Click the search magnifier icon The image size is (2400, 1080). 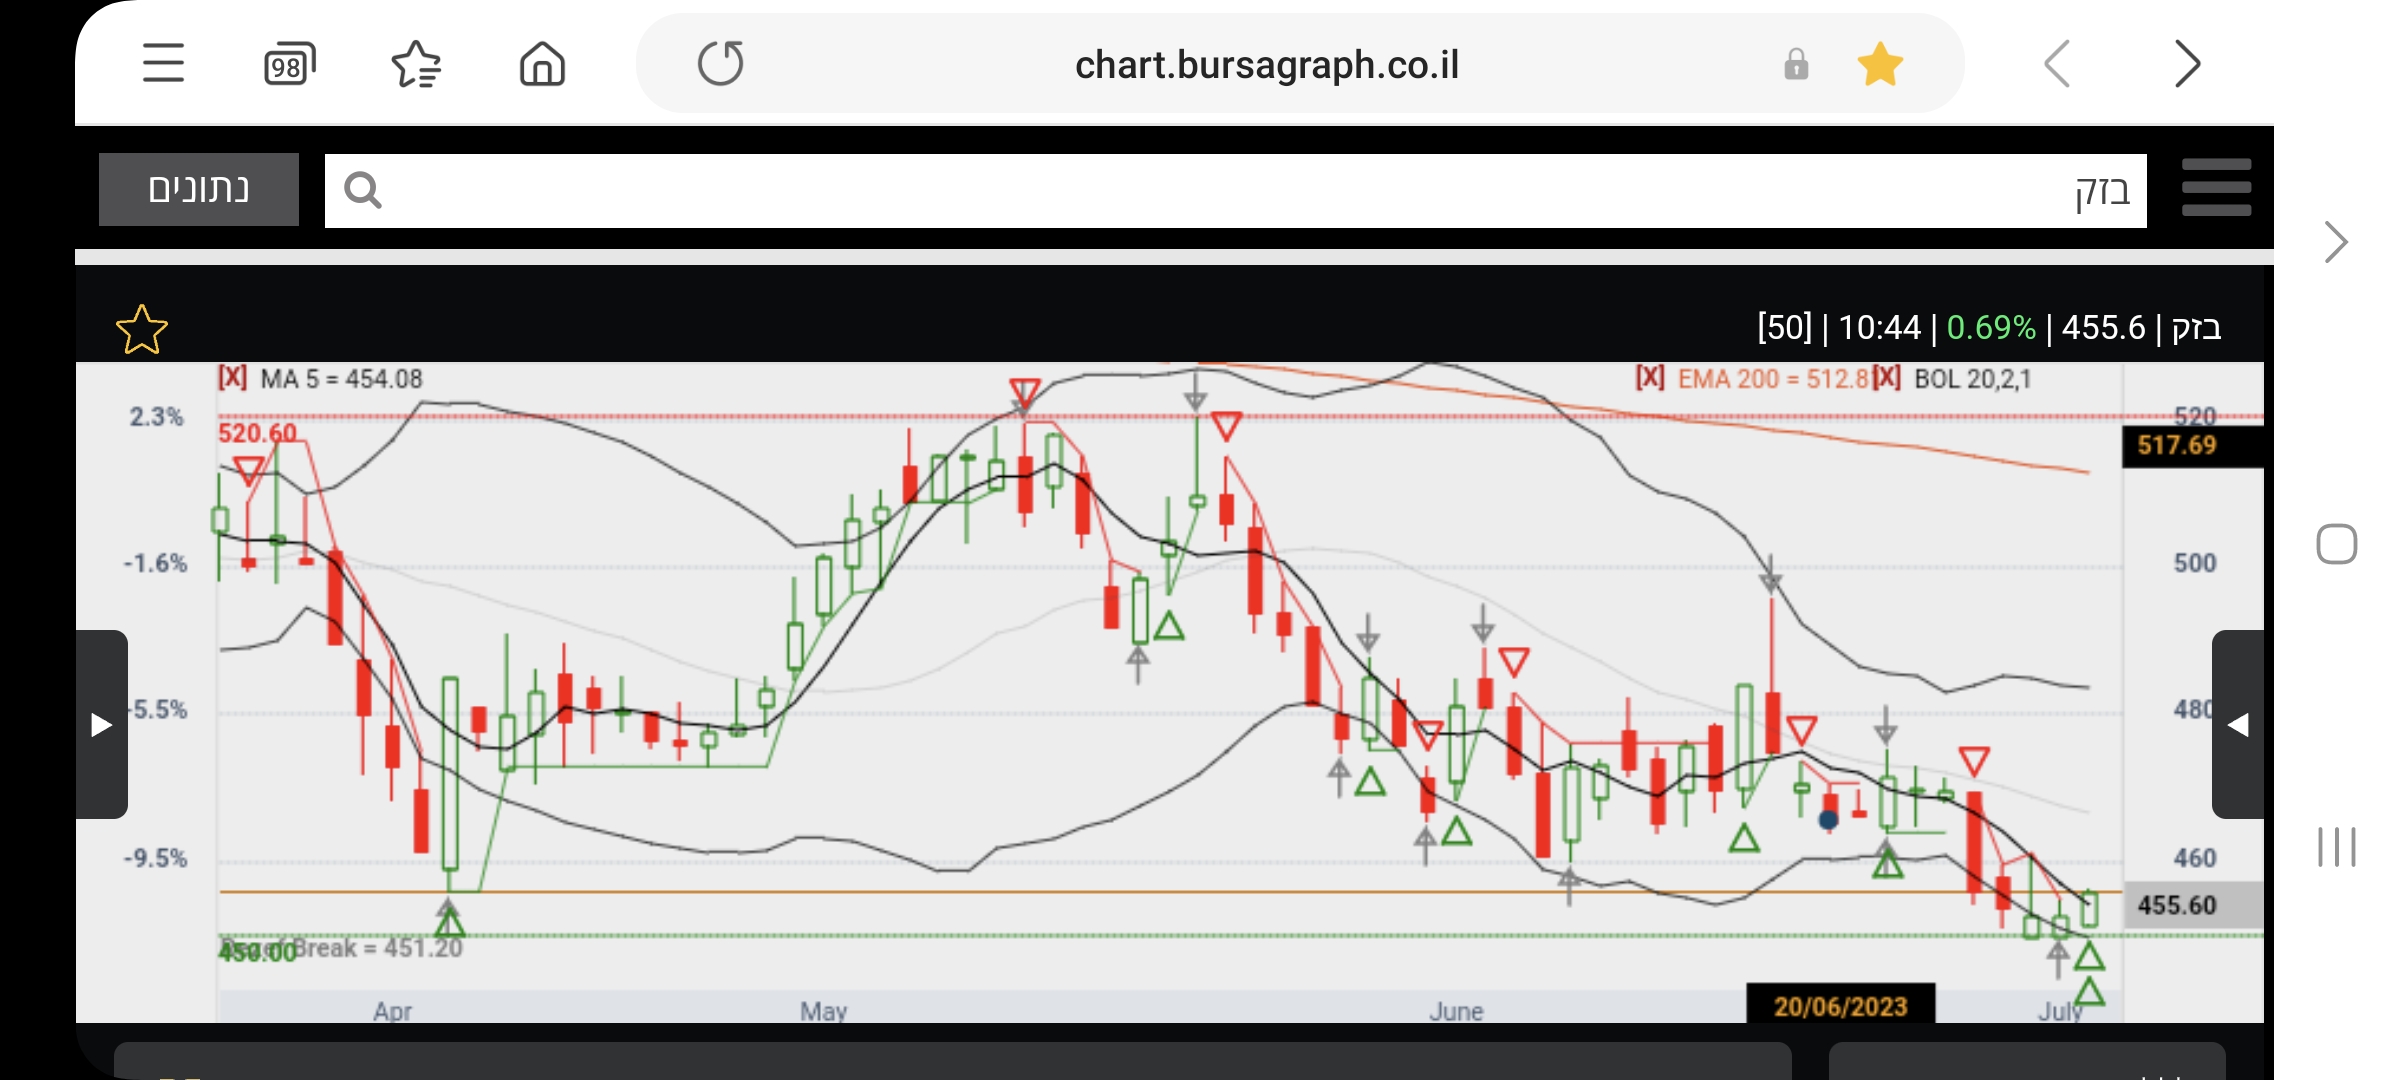point(362,190)
